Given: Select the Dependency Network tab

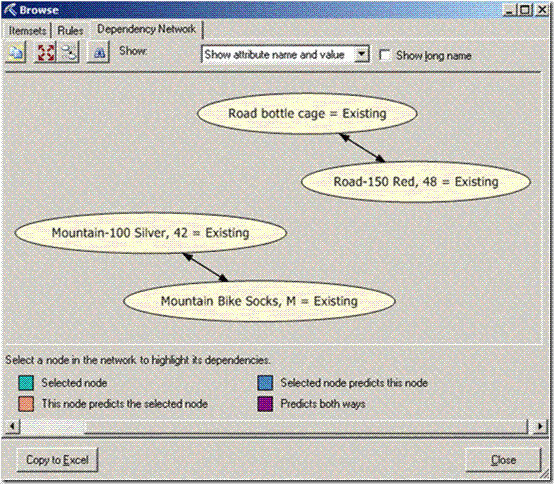Looking at the screenshot, I should point(146,29).
